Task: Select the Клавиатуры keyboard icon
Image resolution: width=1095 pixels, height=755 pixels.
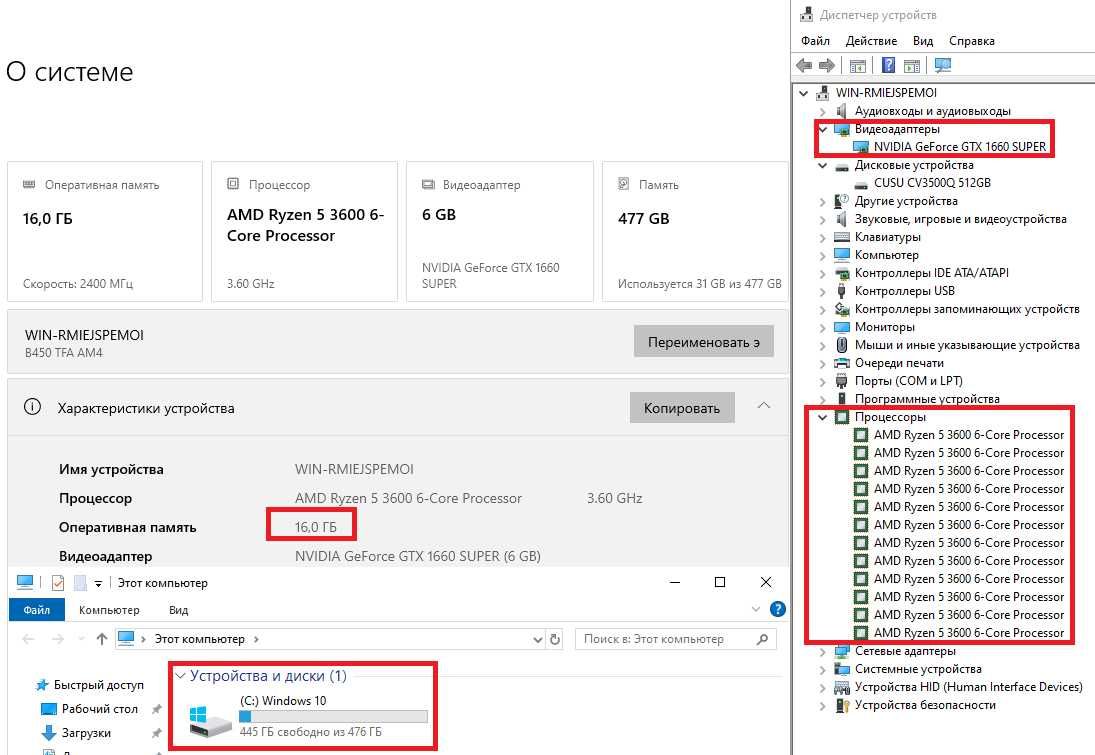Action: pos(842,237)
